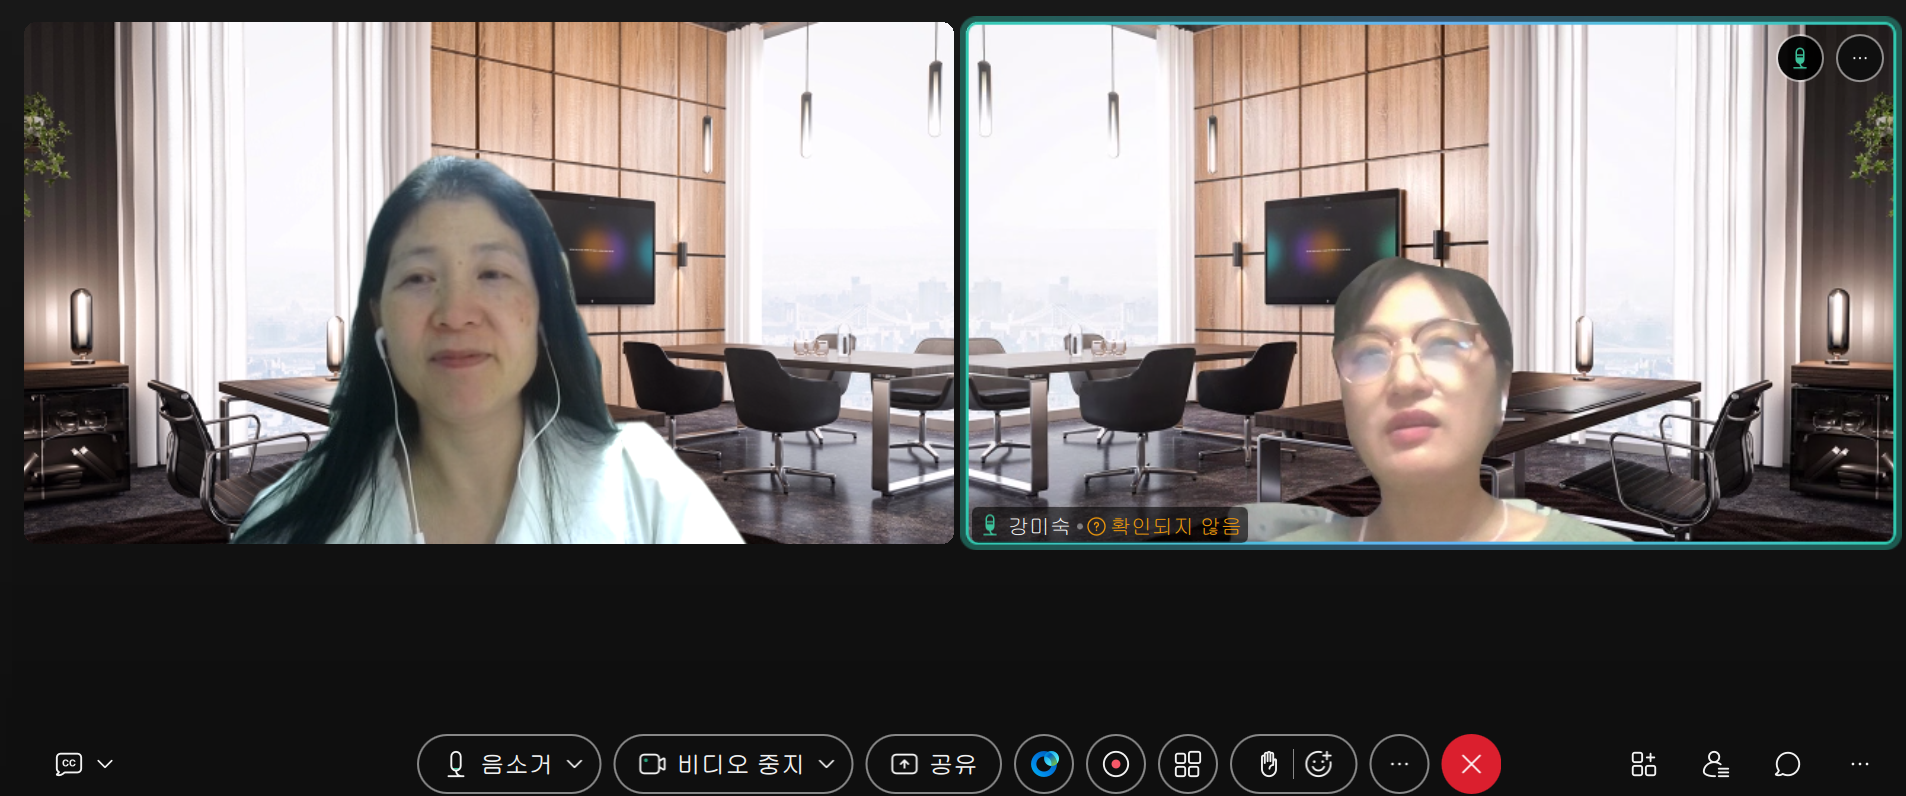This screenshot has width=1906, height=796.
Task: Open more options on 강미숙's video tile
Action: 1859,58
